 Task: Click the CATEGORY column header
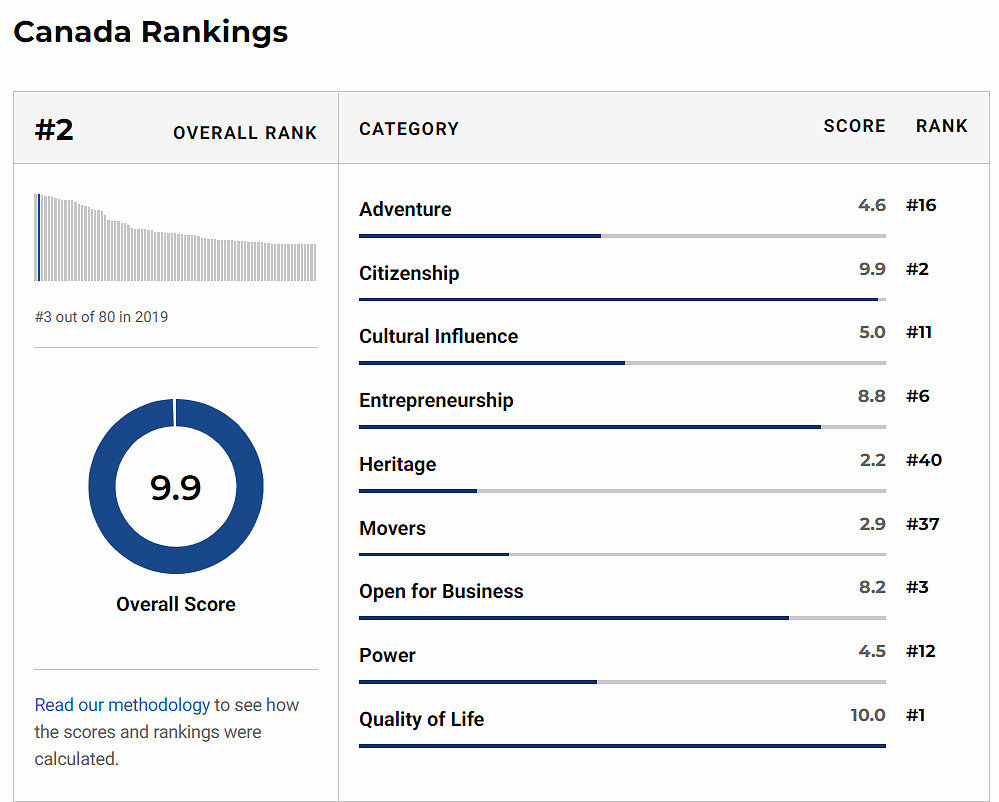pyautogui.click(x=409, y=129)
